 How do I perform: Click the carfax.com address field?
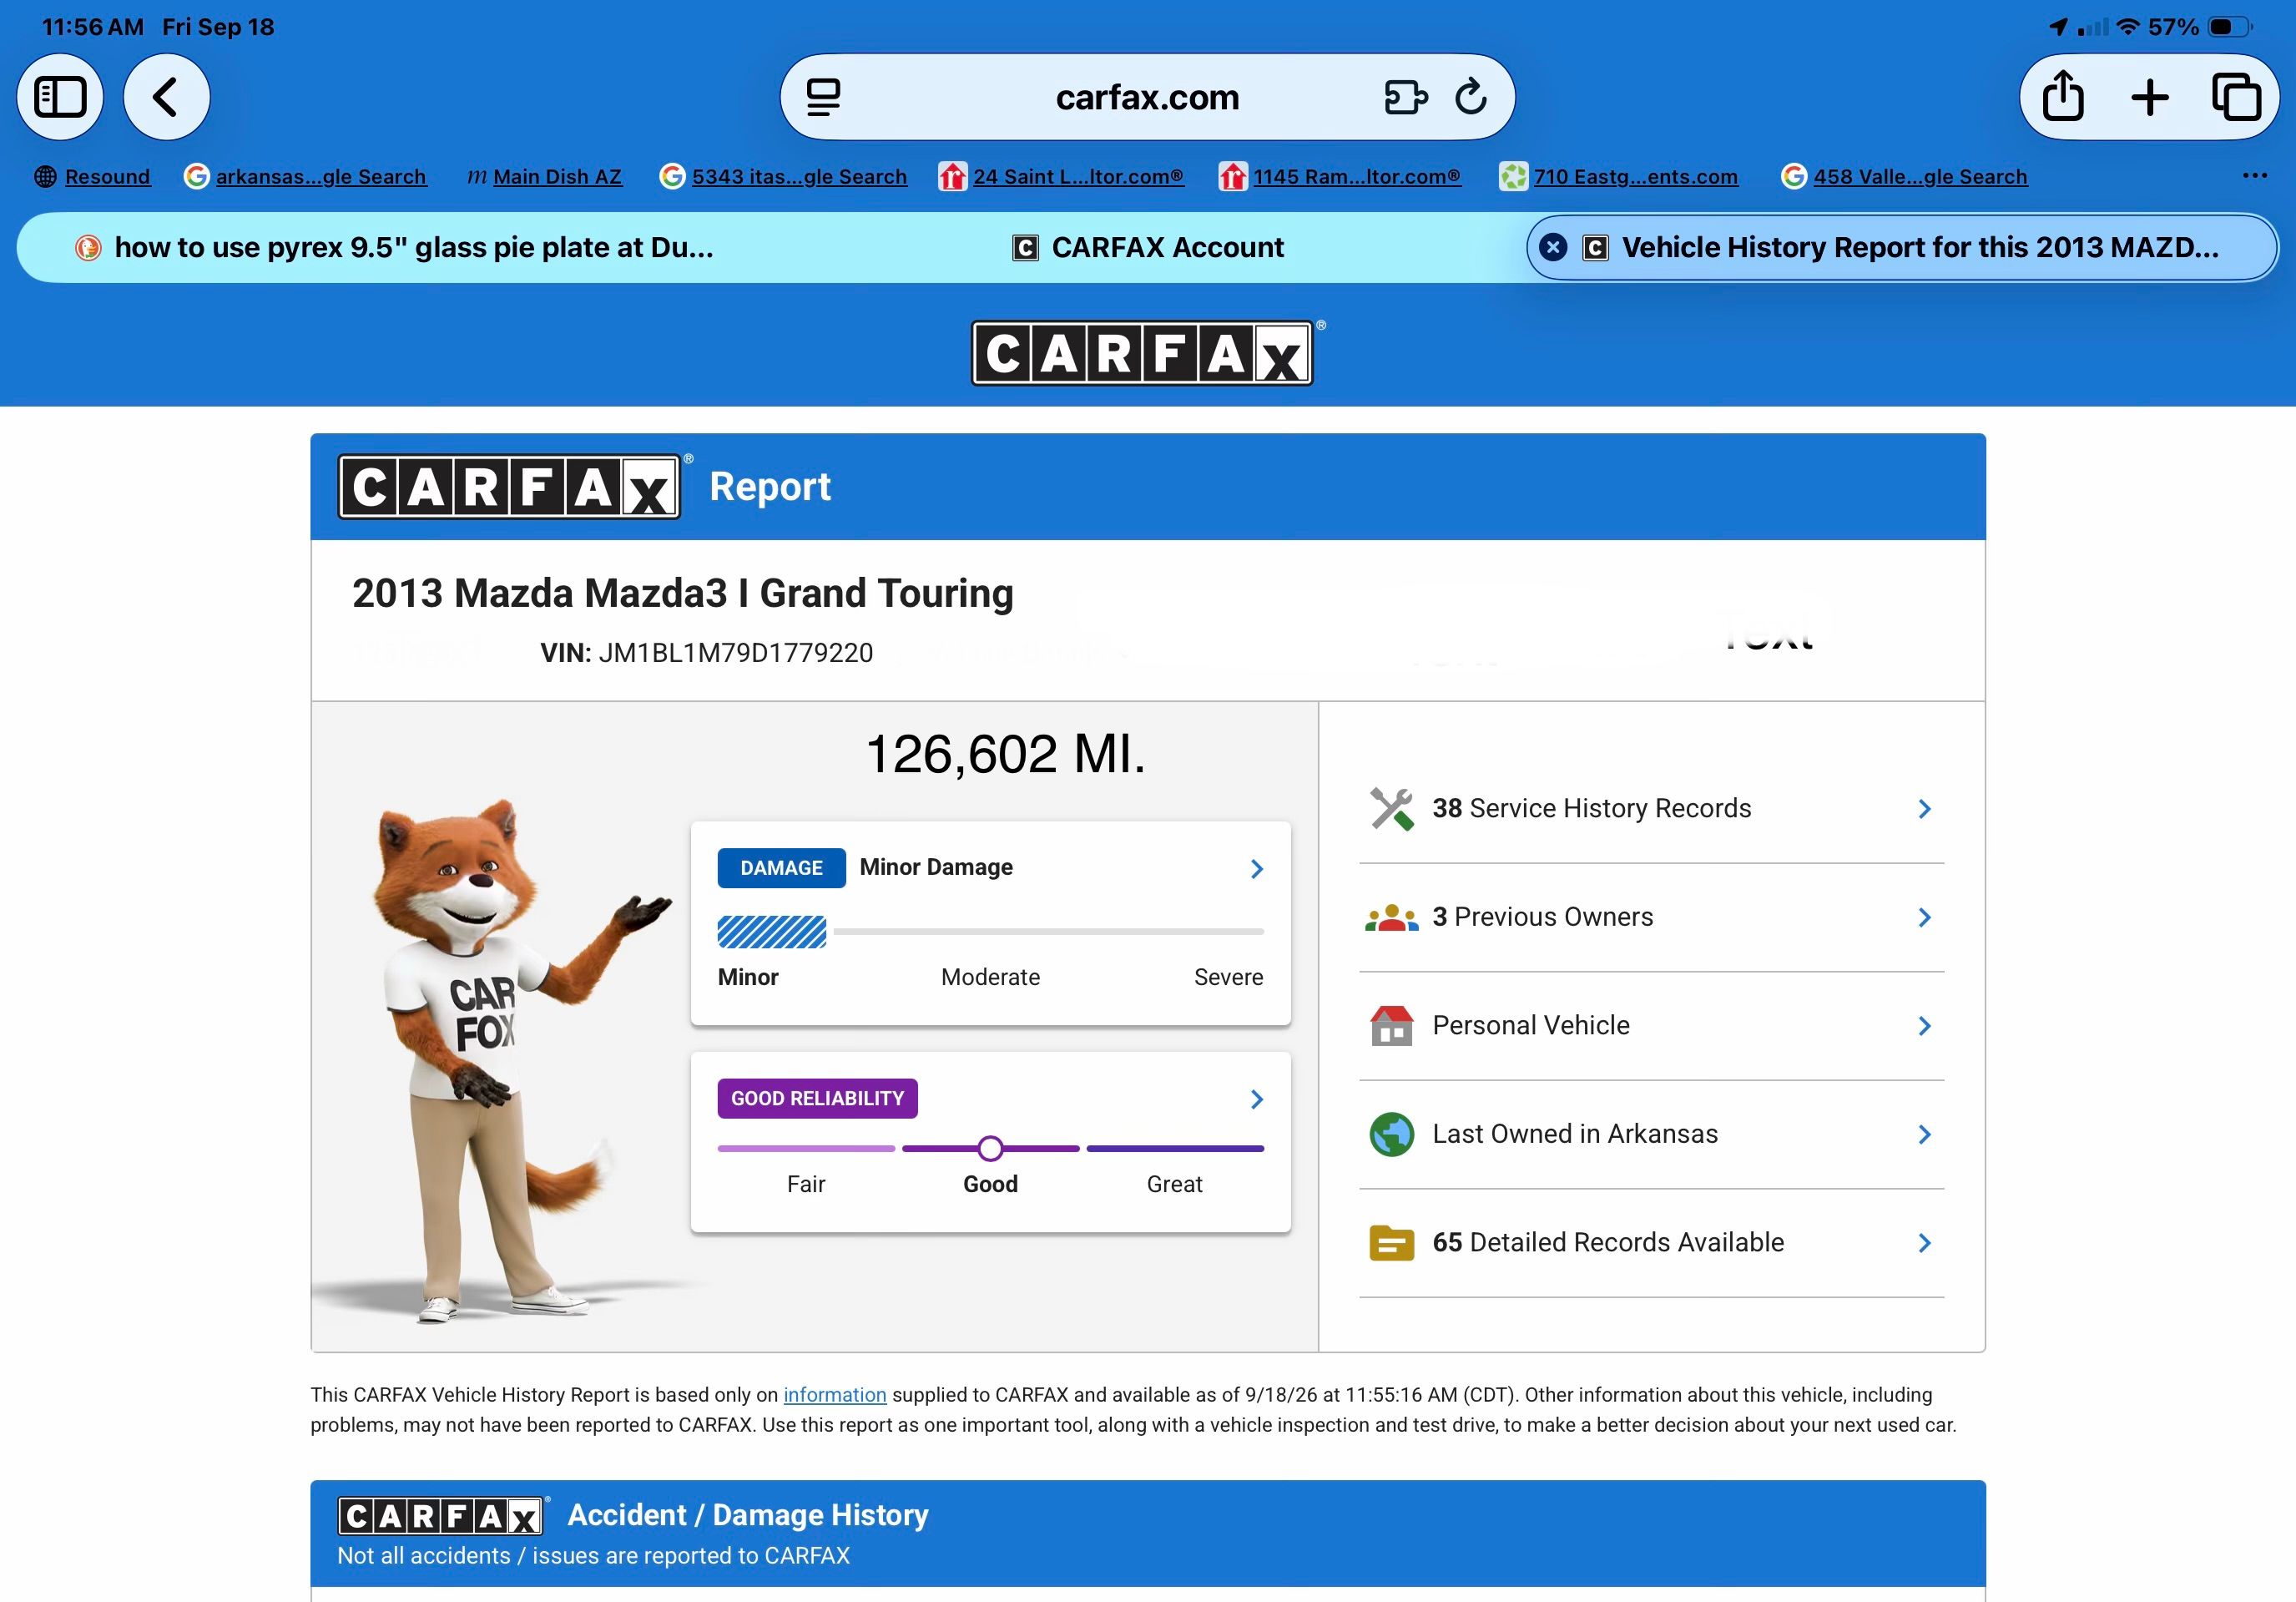pos(1147,97)
